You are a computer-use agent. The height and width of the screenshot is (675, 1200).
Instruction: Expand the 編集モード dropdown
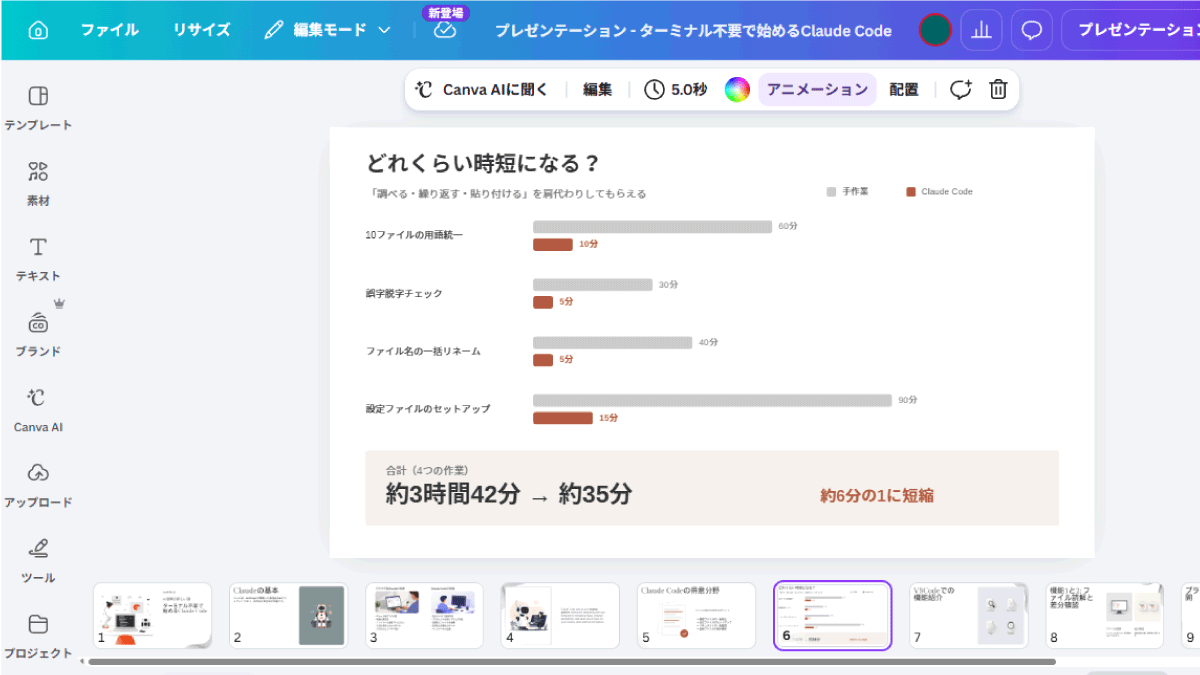pos(384,30)
